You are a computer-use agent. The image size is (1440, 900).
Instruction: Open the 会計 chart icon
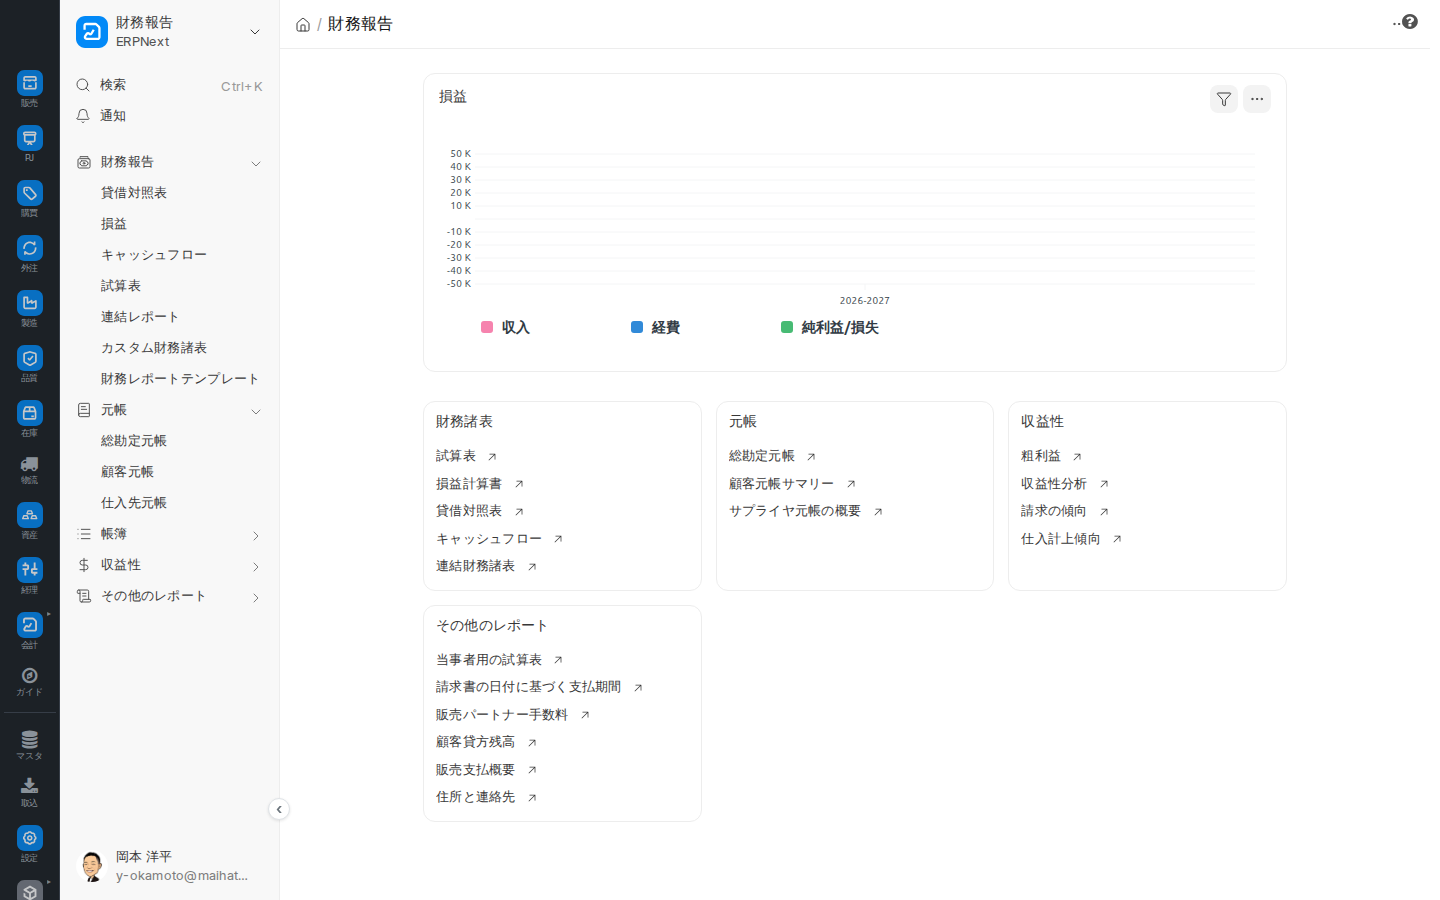point(30,625)
